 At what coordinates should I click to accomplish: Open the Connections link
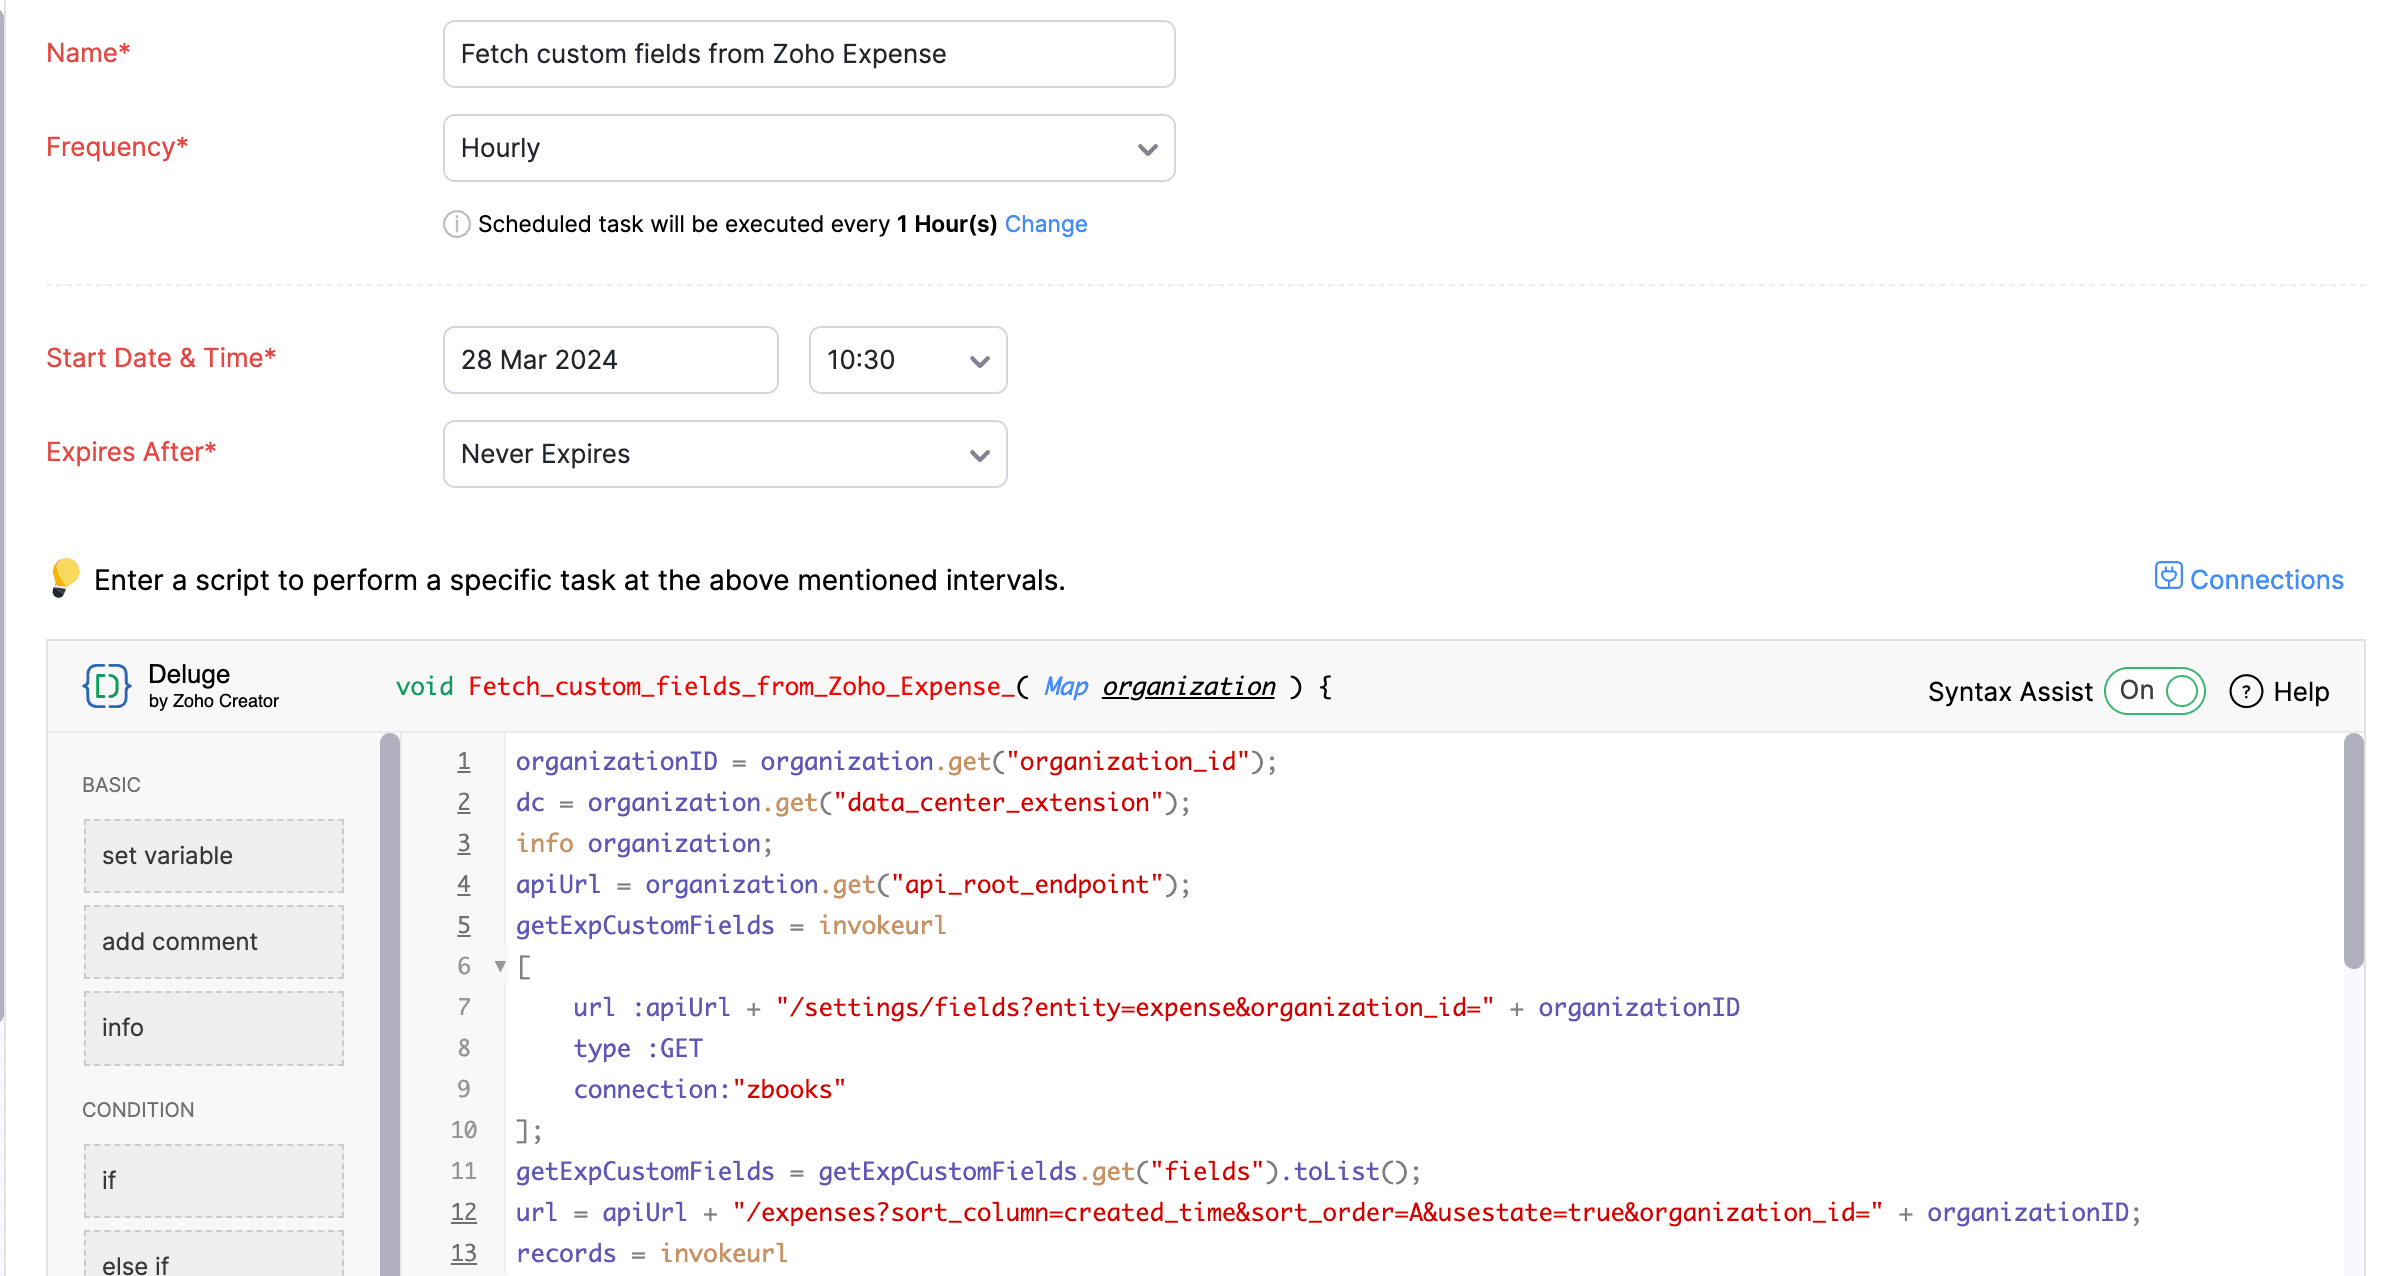2266,580
